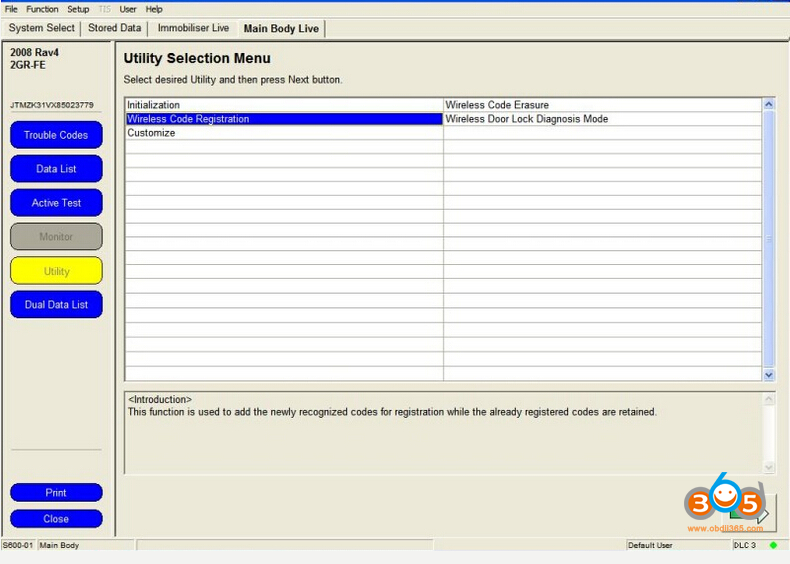Screen dimensions: 790x564
Task: Launch the Active Test function
Action: click(56, 203)
